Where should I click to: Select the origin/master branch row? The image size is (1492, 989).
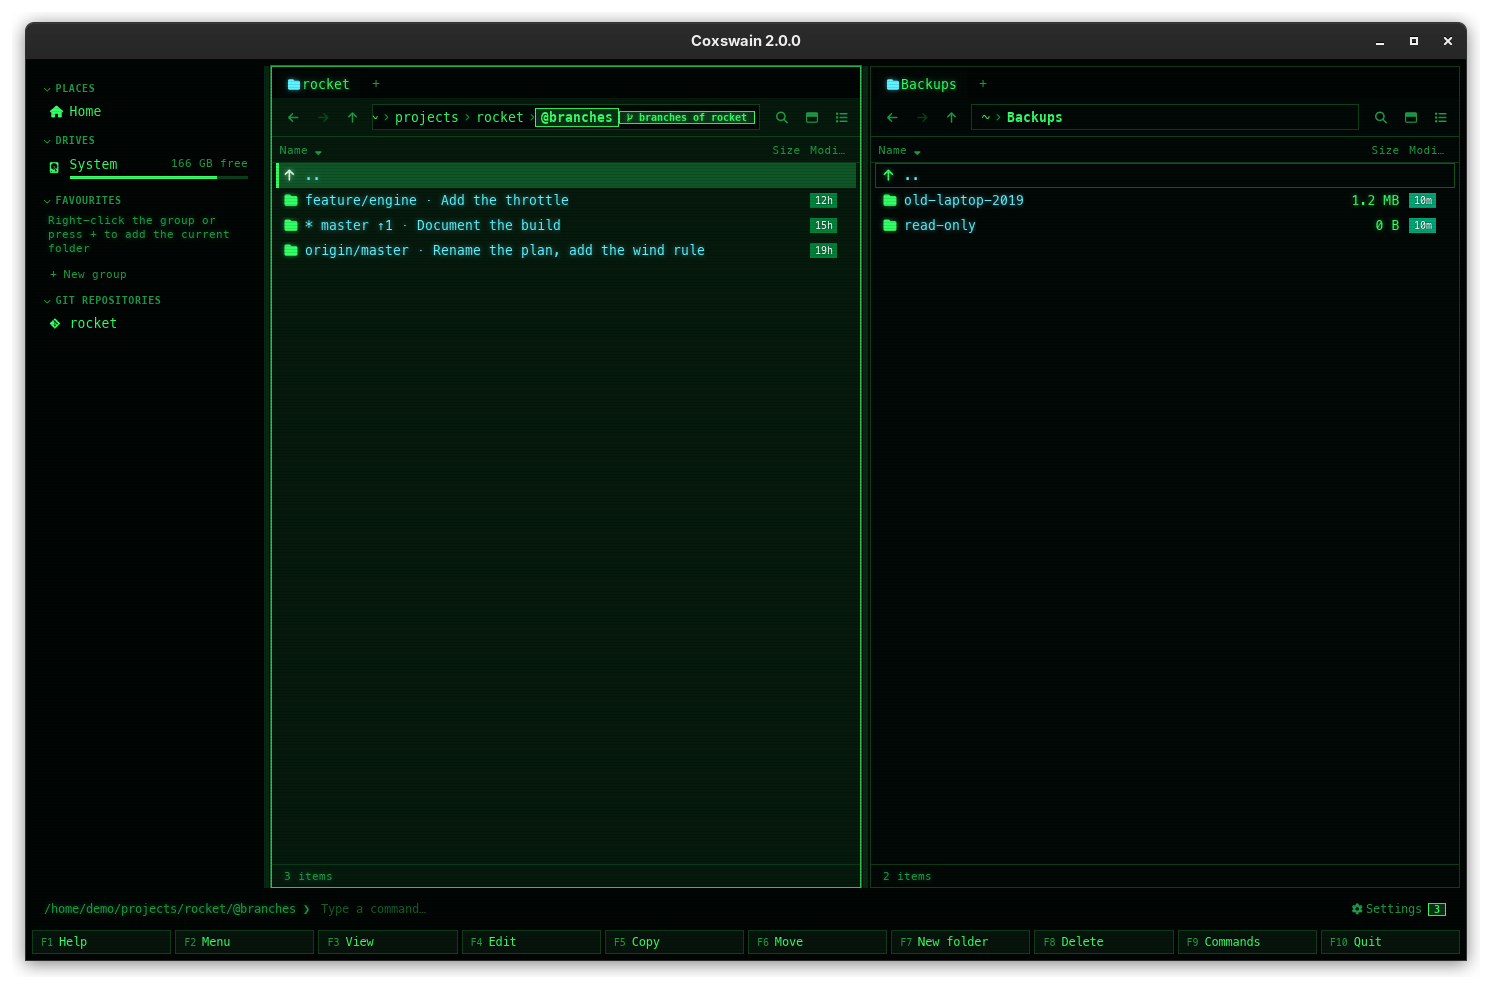pyautogui.click(x=566, y=251)
